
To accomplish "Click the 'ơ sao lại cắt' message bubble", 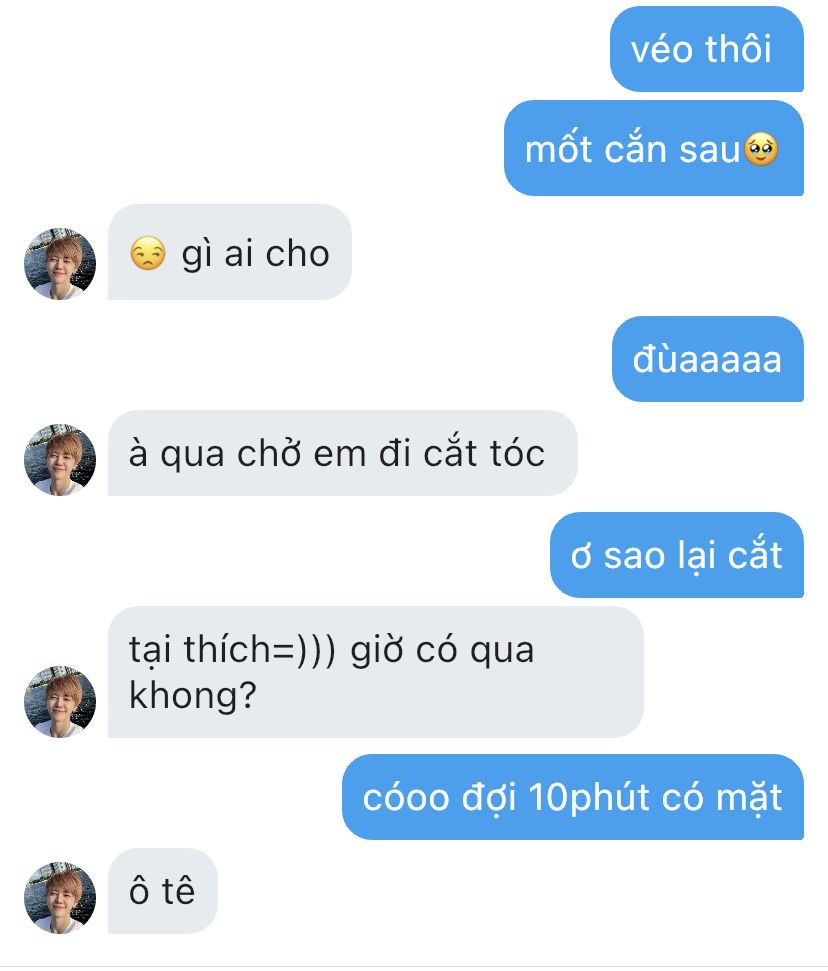I will click(677, 555).
